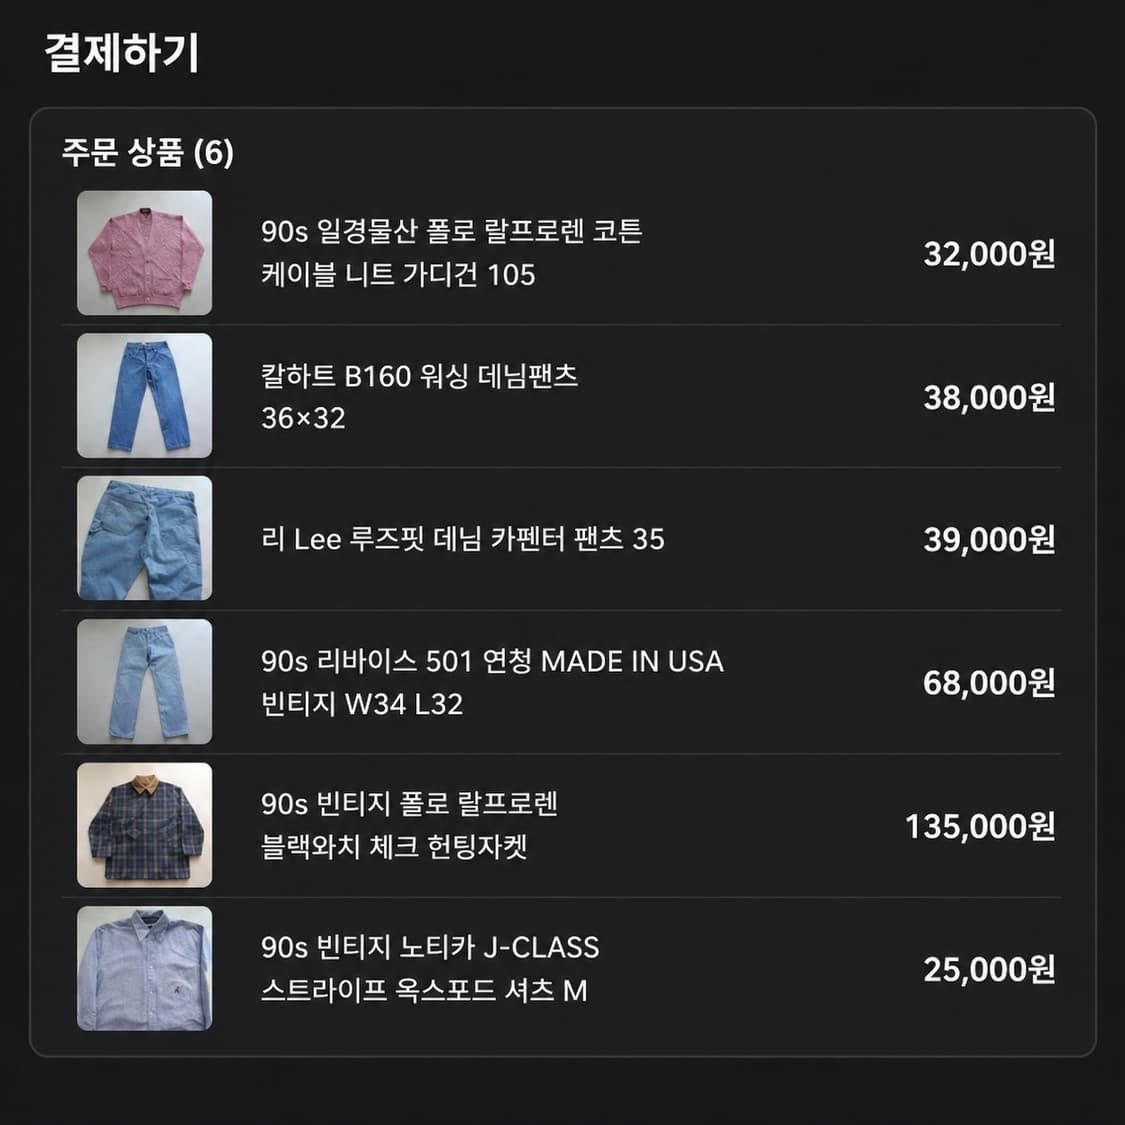Click the 주문 상품 (6) section header
The width and height of the screenshot is (1125, 1125).
tap(146, 154)
